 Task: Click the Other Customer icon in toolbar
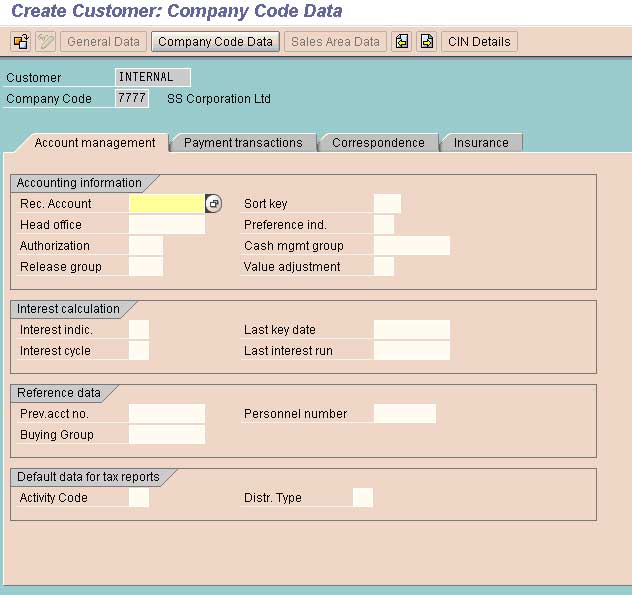pyautogui.click(x=20, y=42)
